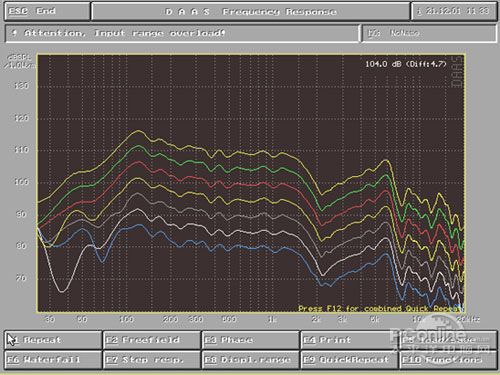Click the Press F12 combined Quick Repeat hint
The width and height of the screenshot is (500, 375).
pos(381,308)
